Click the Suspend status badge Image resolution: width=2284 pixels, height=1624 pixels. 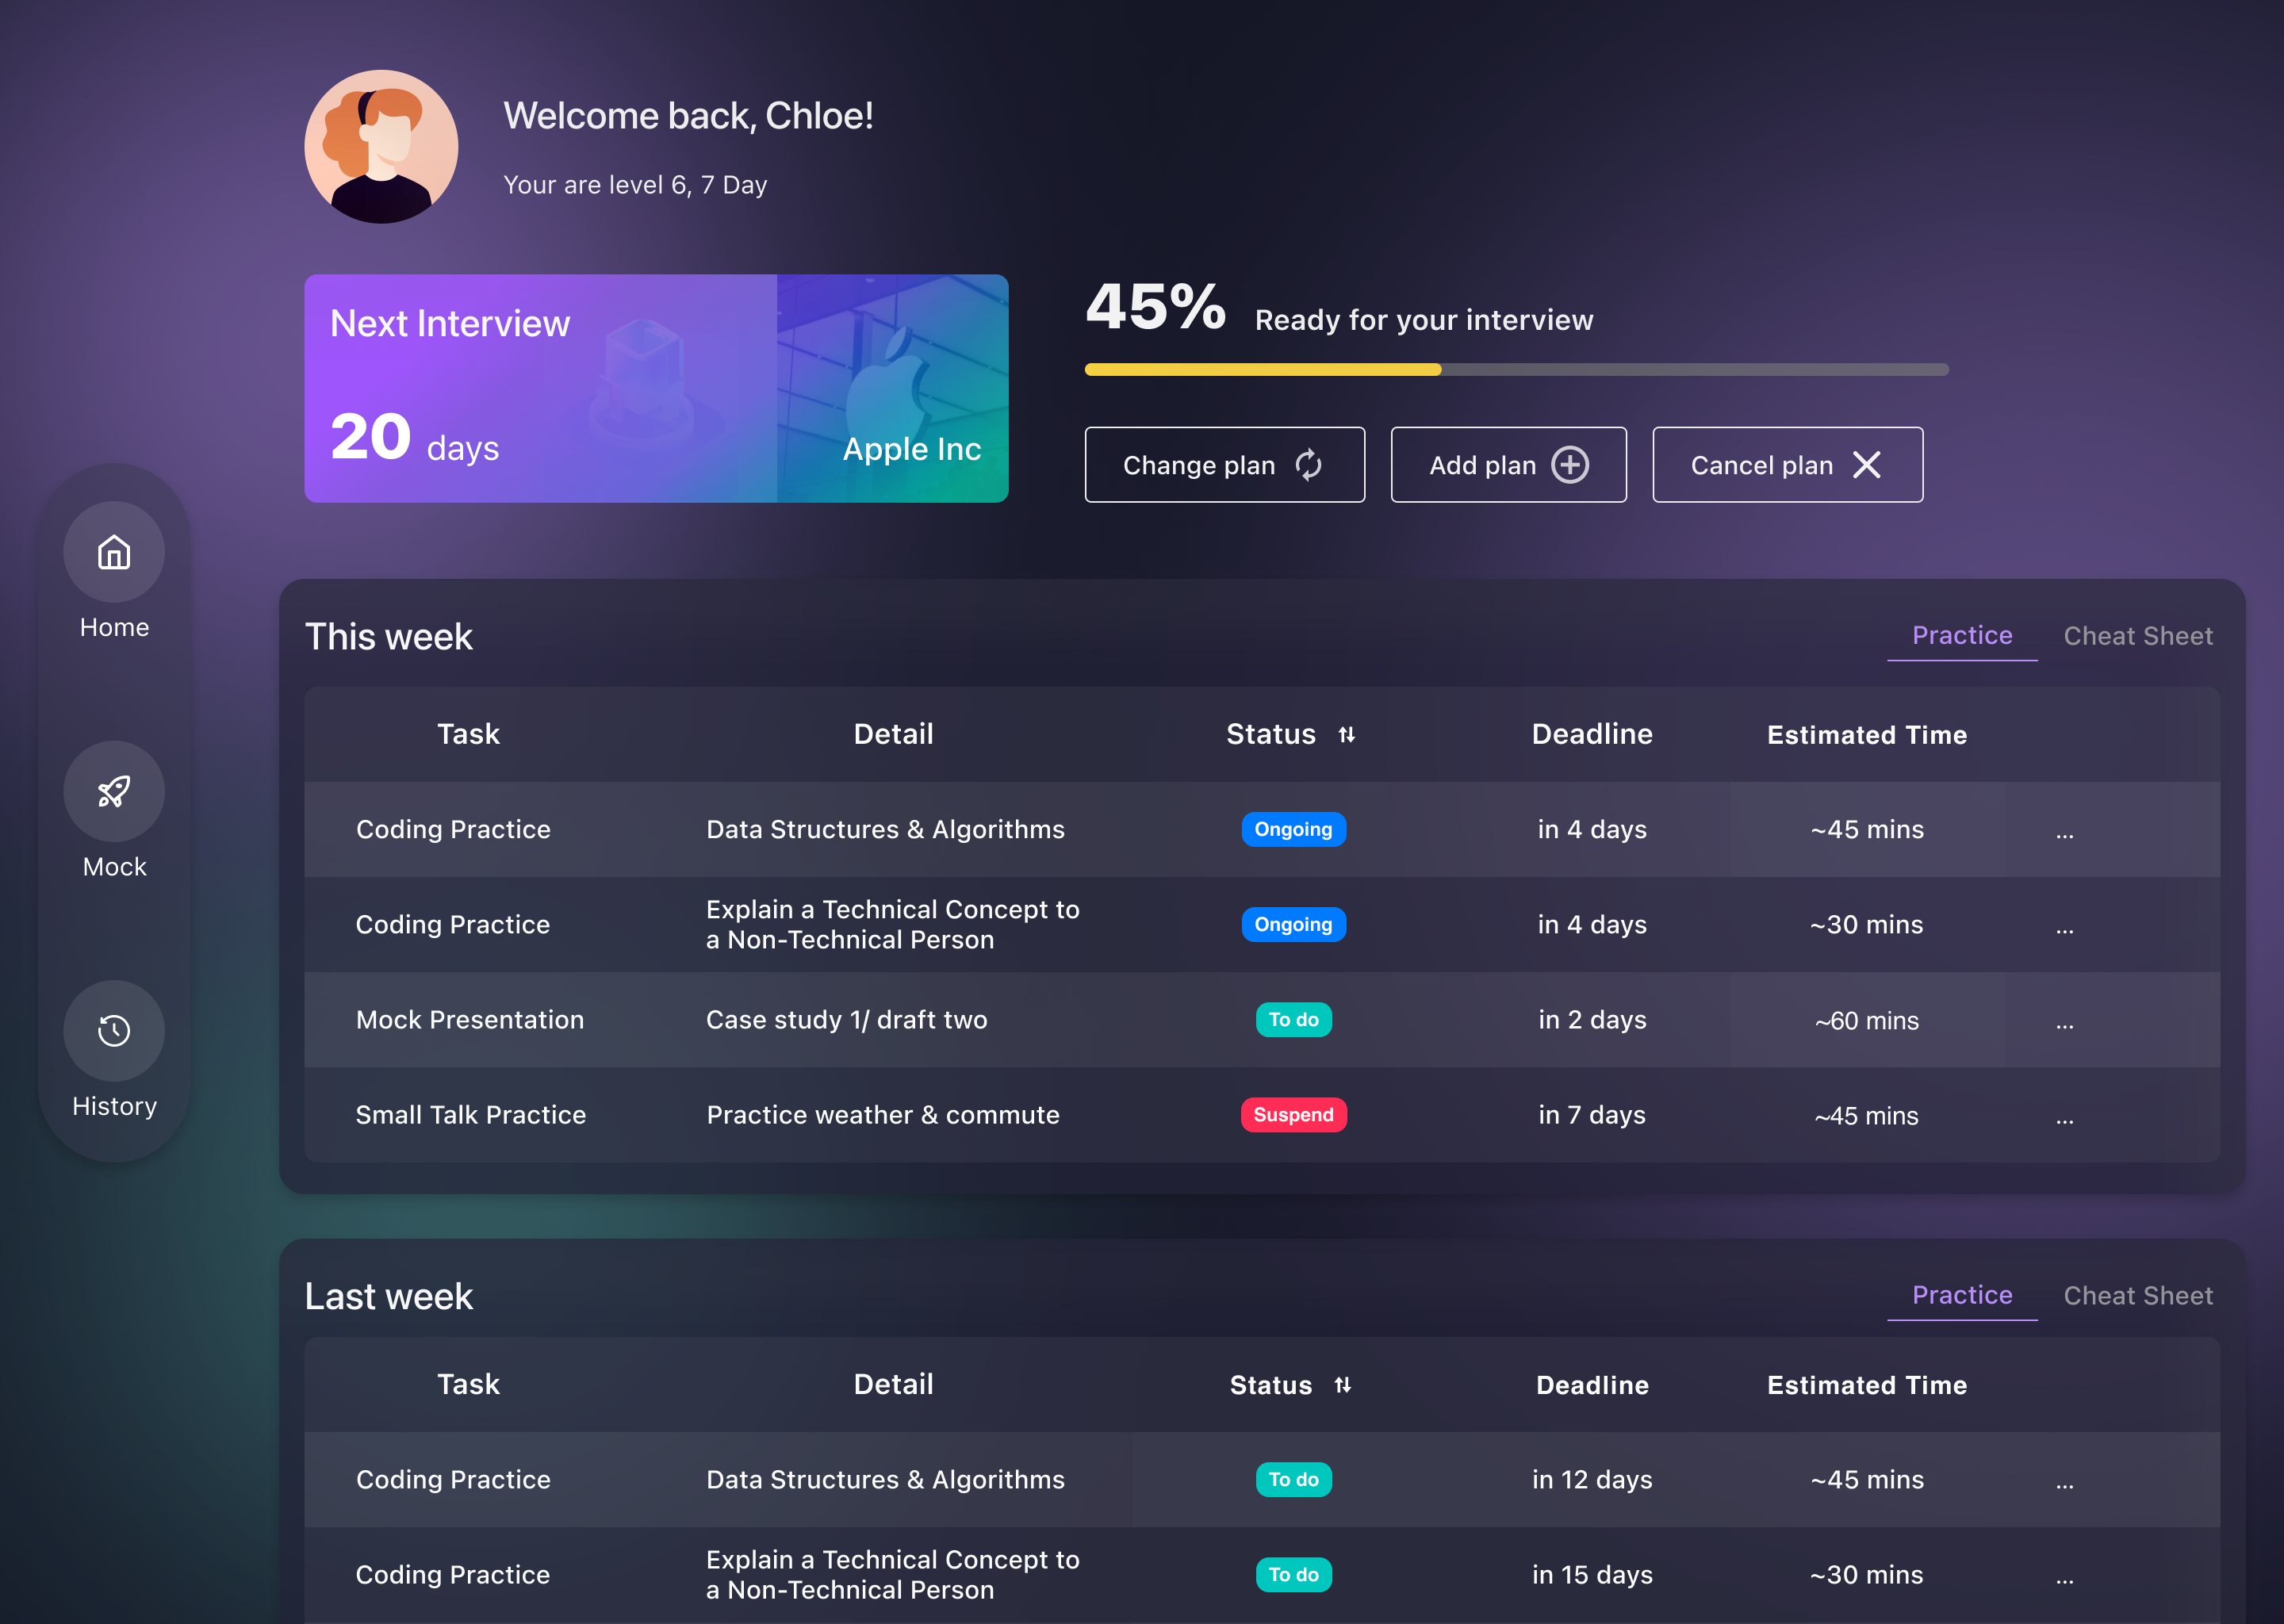point(1293,1115)
